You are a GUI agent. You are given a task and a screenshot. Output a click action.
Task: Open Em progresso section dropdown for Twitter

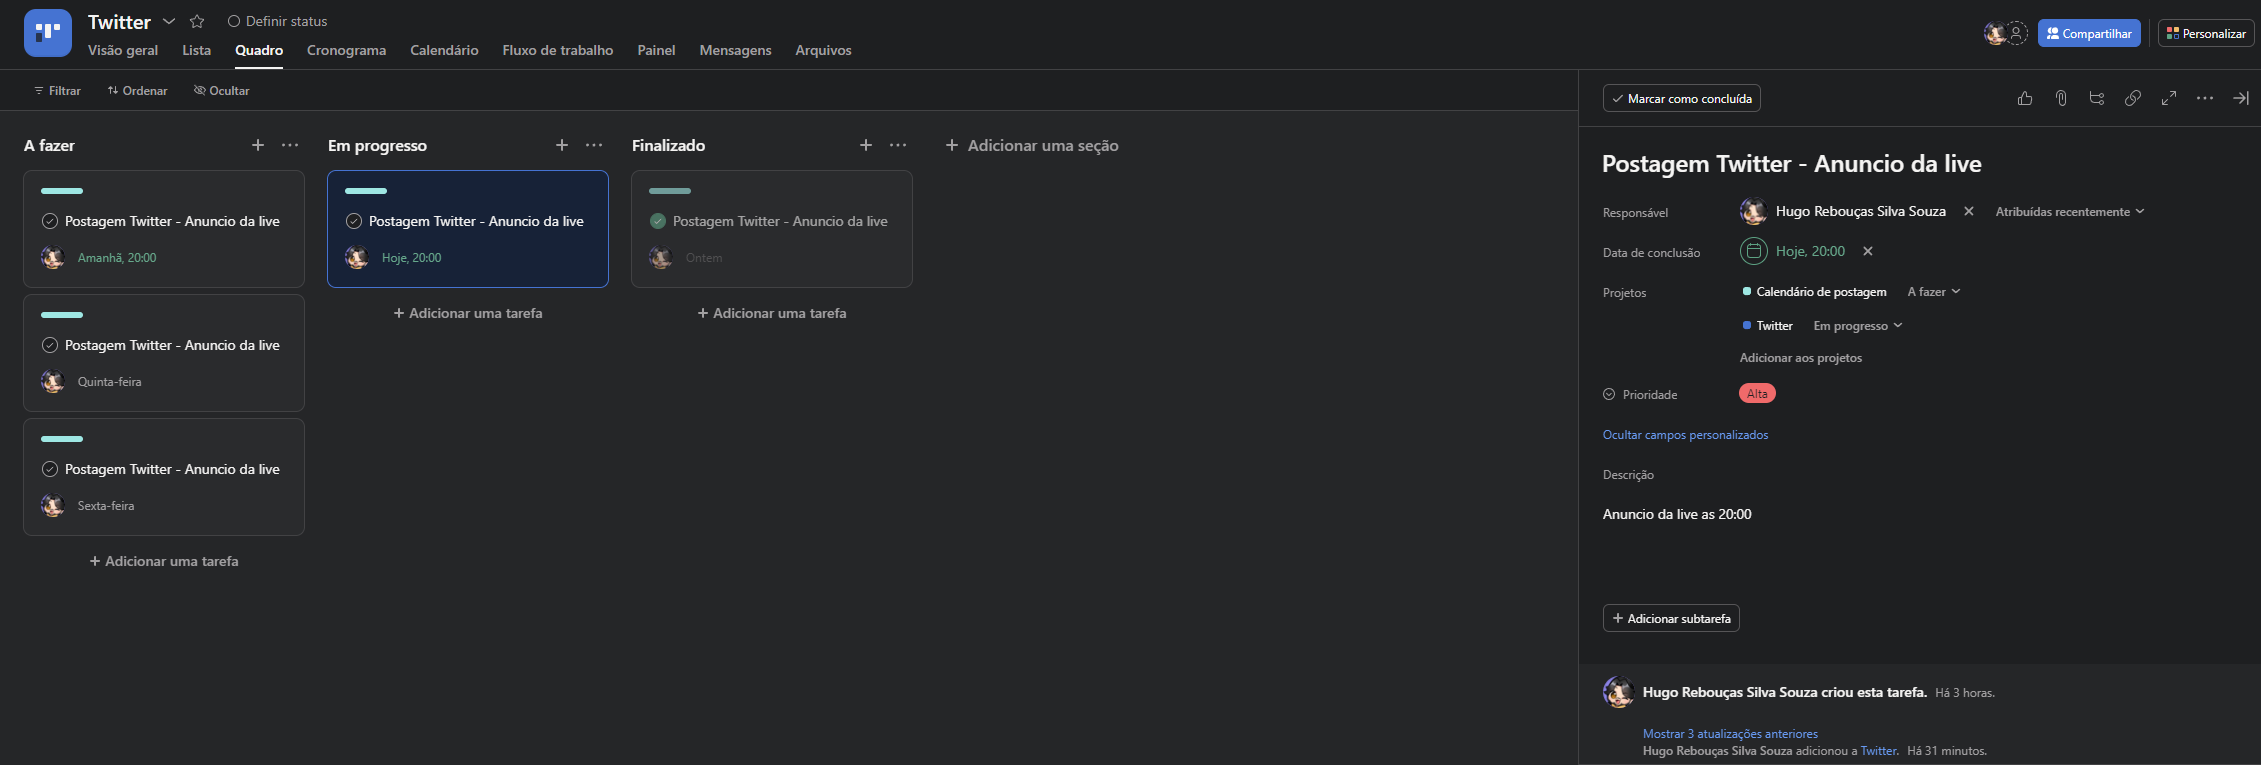(x=1858, y=326)
